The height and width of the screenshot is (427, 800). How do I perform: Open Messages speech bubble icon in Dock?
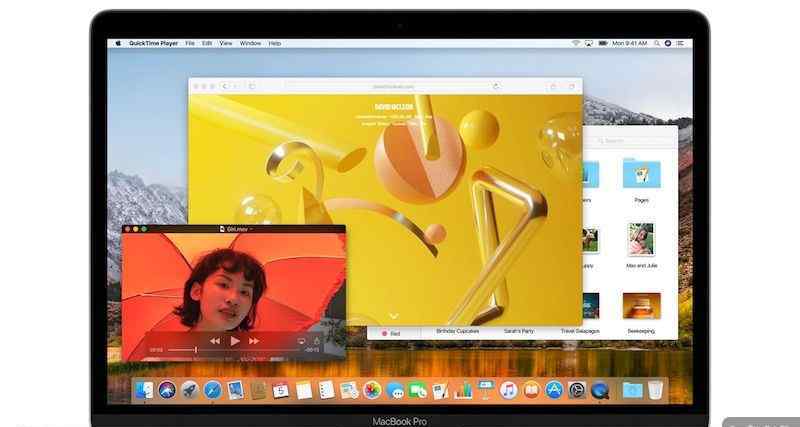pos(395,390)
